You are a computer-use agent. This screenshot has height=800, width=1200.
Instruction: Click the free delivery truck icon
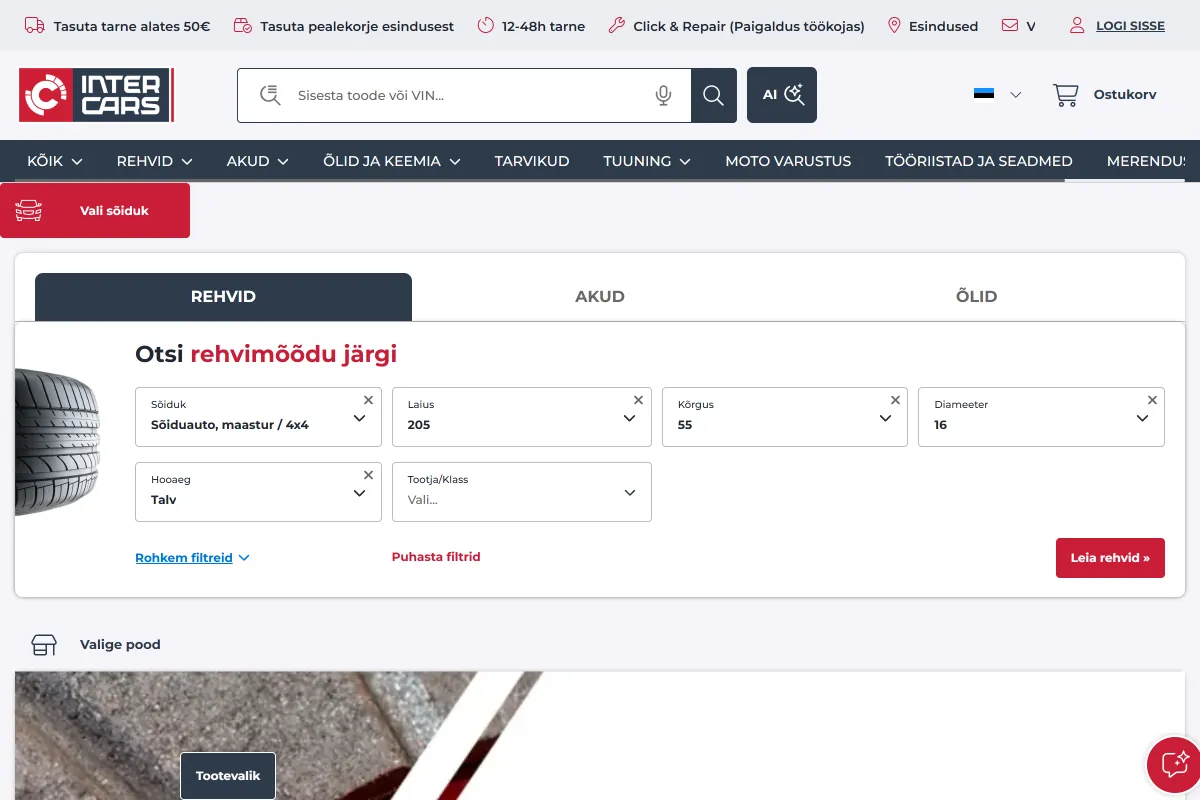pos(34,26)
